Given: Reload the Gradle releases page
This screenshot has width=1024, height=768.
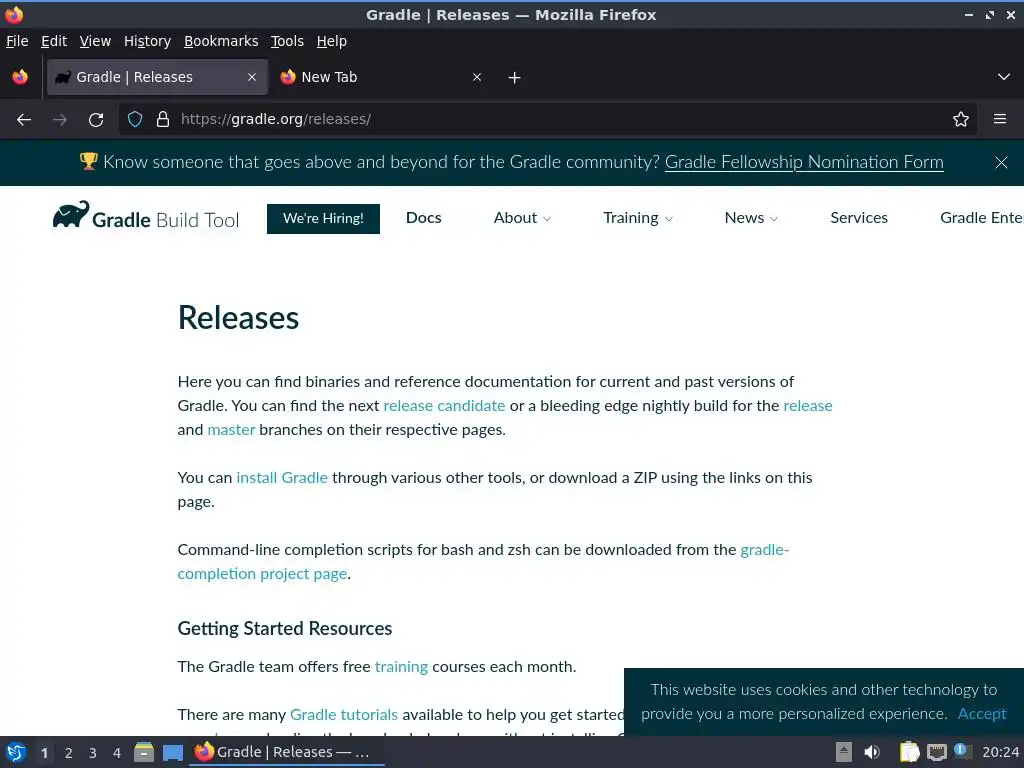Looking at the screenshot, I should [96, 120].
